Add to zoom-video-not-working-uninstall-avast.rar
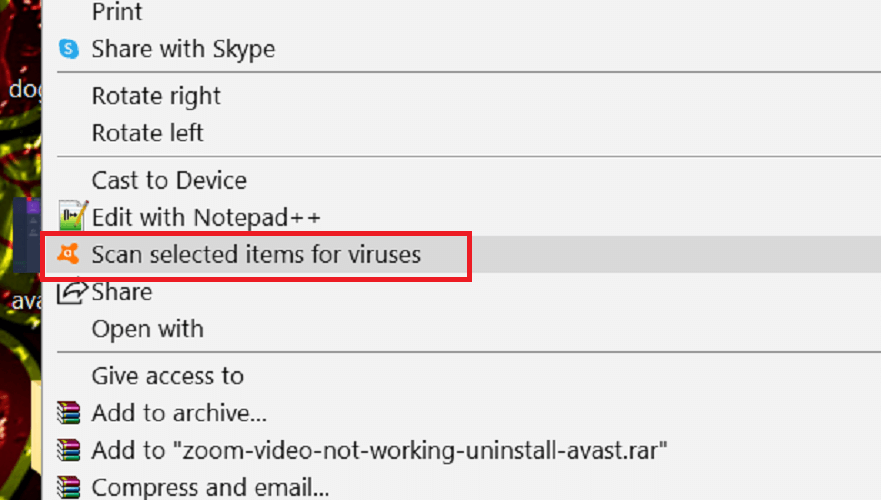The height and width of the screenshot is (500, 881). [379, 450]
